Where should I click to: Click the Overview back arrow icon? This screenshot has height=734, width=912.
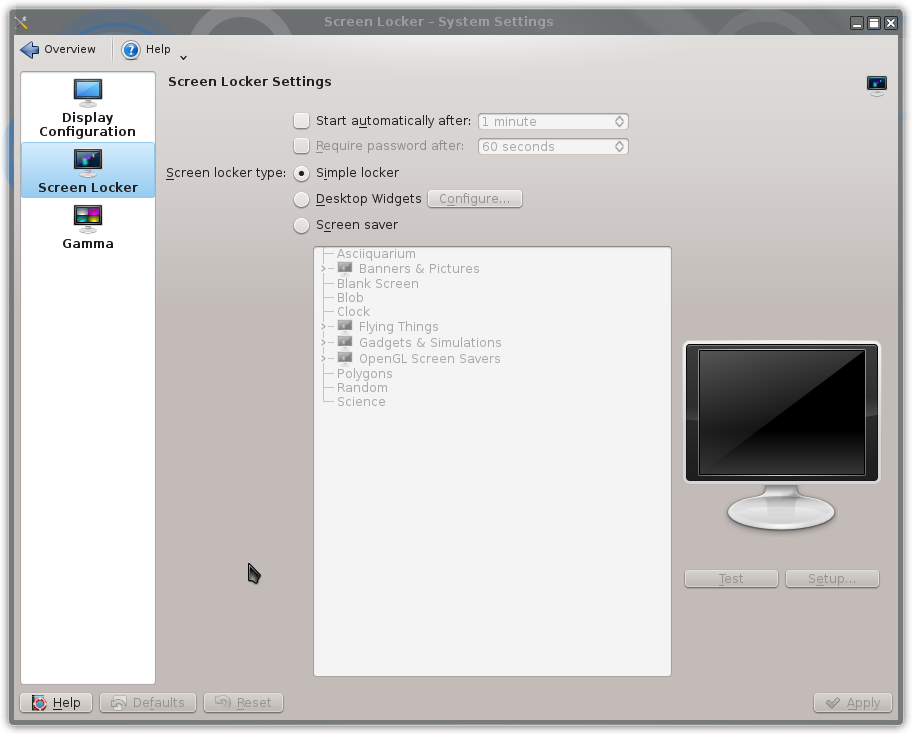[30, 49]
